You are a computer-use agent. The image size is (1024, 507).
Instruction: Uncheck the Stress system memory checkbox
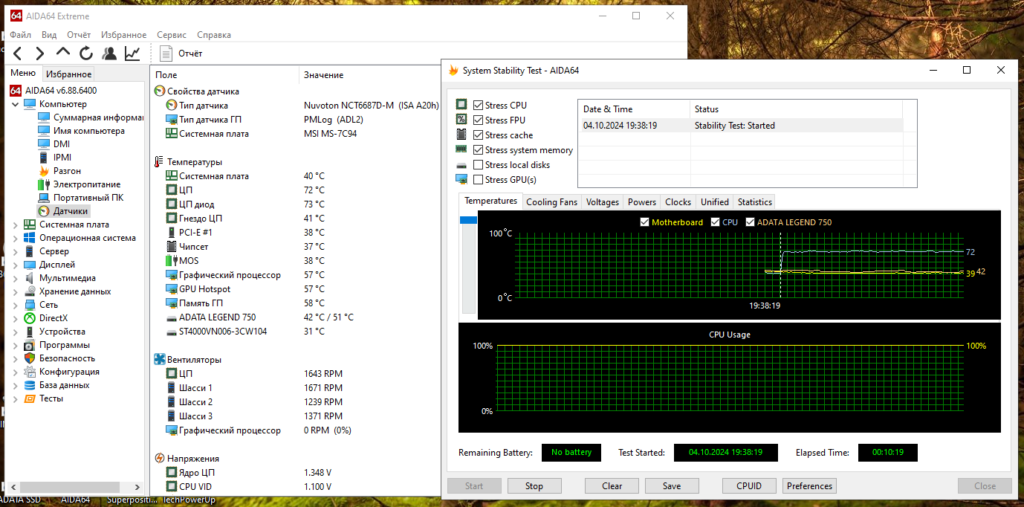[x=478, y=150]
